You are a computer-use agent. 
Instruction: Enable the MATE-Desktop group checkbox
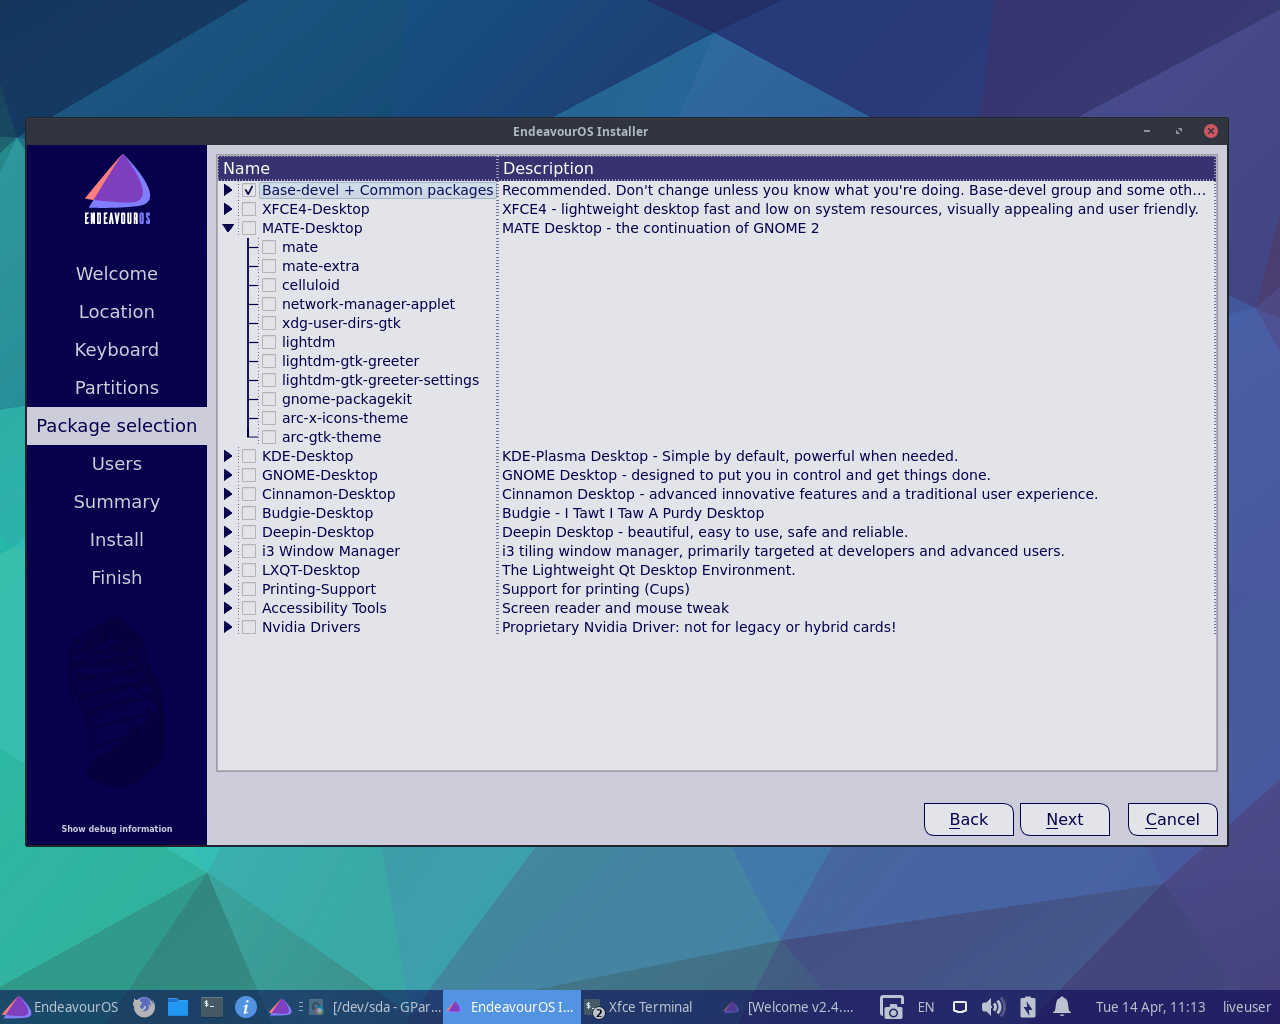(x=249, y=228)
